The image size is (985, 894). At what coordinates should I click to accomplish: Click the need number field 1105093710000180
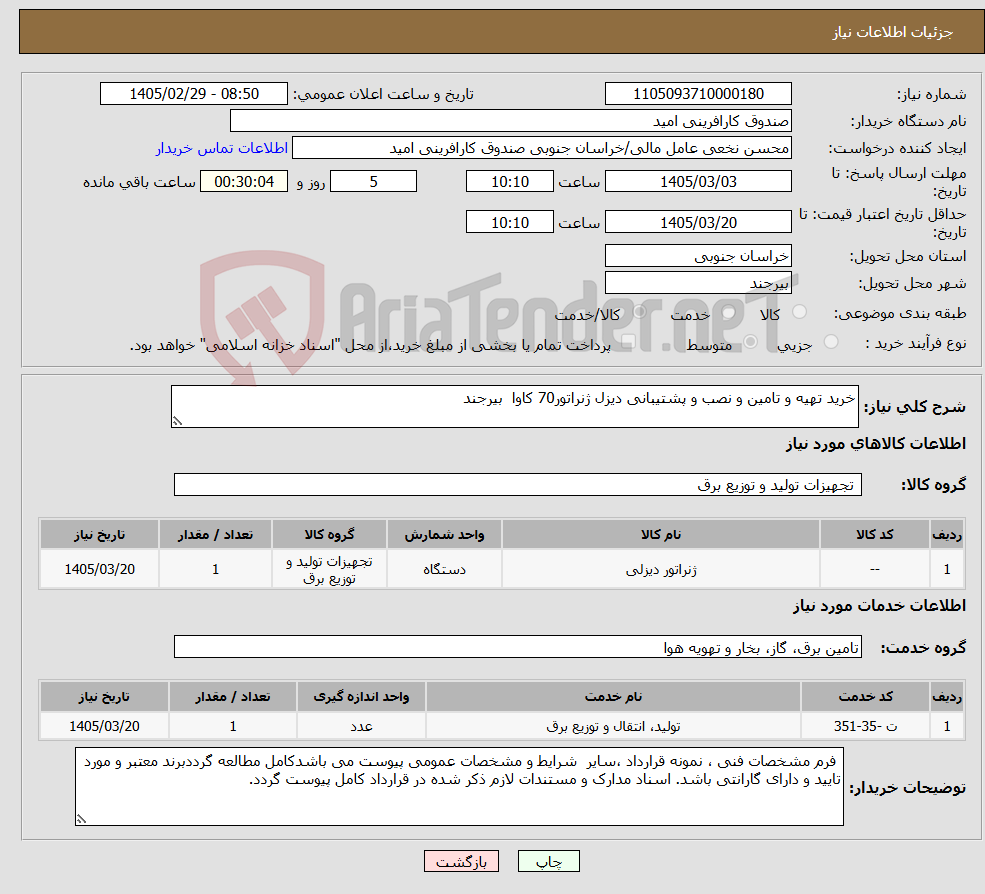coord(698,94)
